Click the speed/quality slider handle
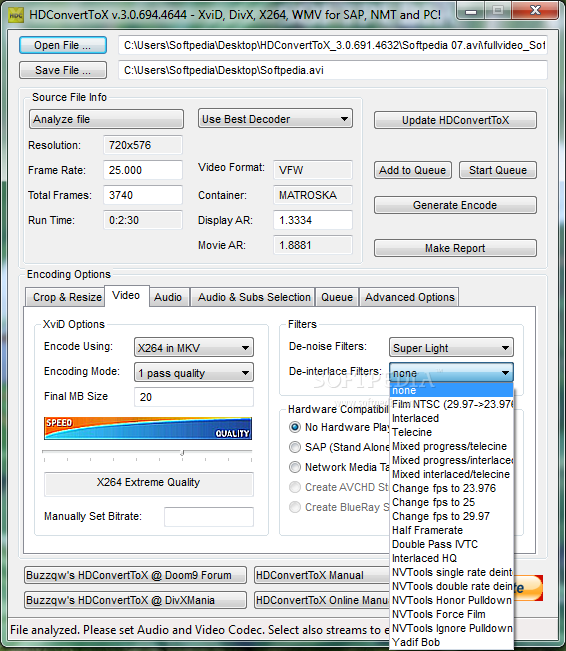The image size is (566, 651). click(182, 453)
